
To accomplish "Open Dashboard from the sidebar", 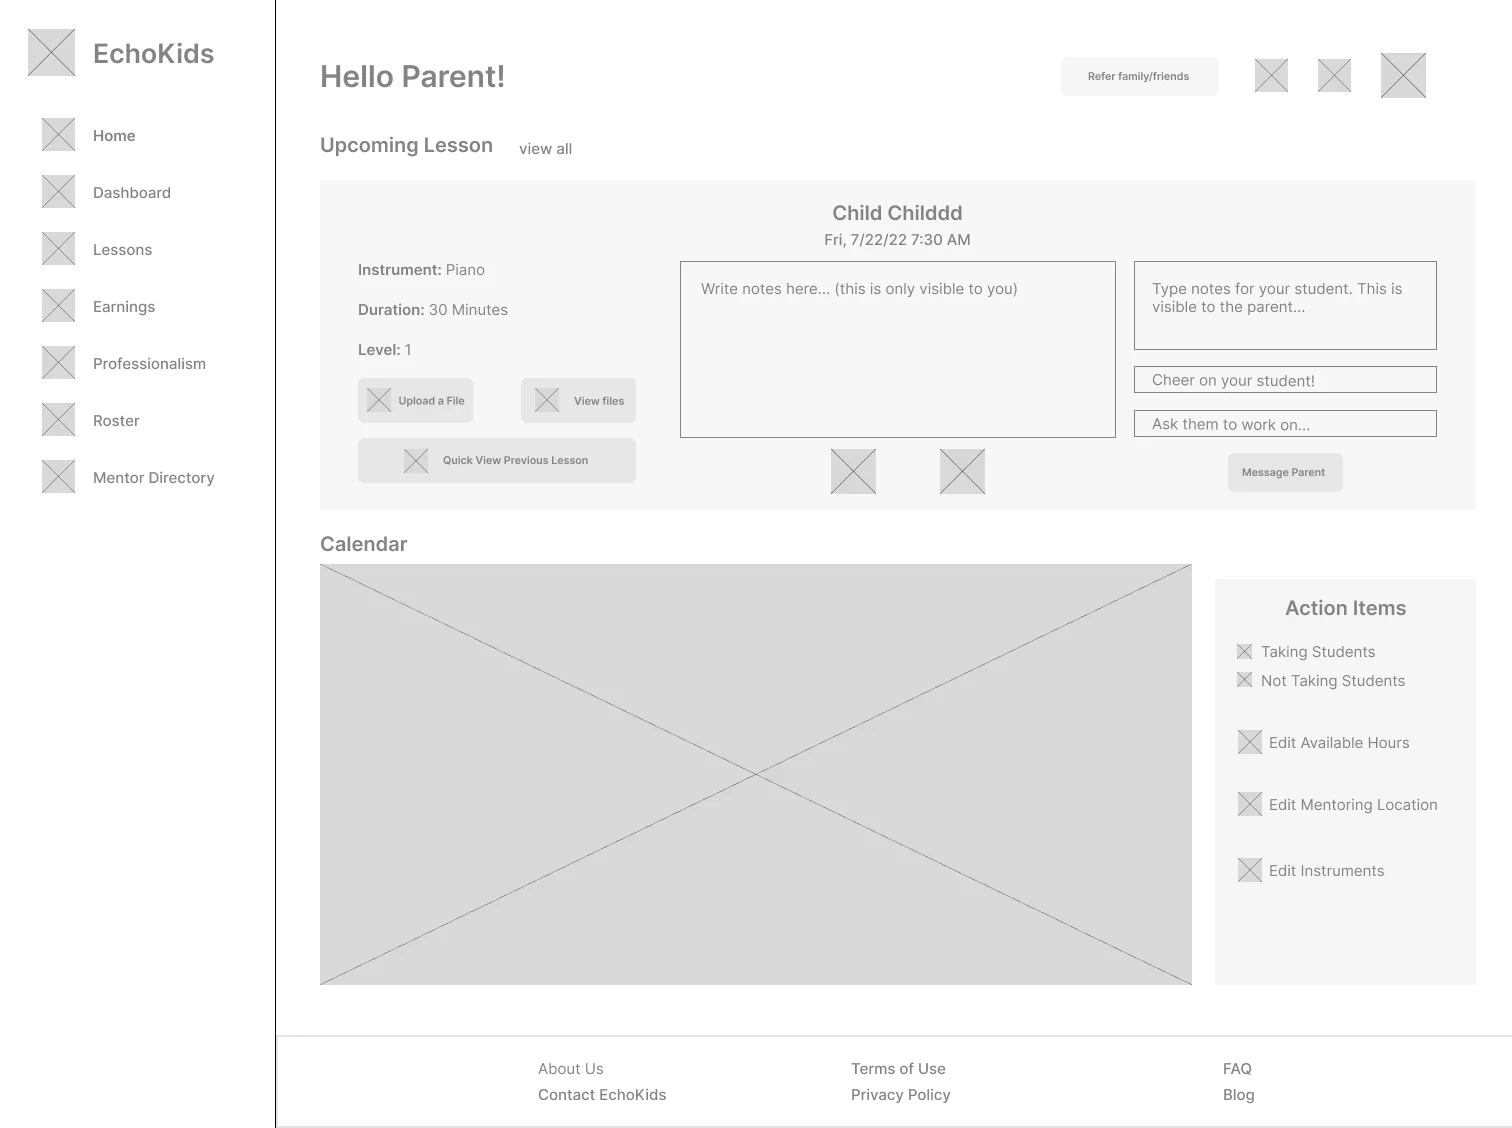I will pos(132,193).
